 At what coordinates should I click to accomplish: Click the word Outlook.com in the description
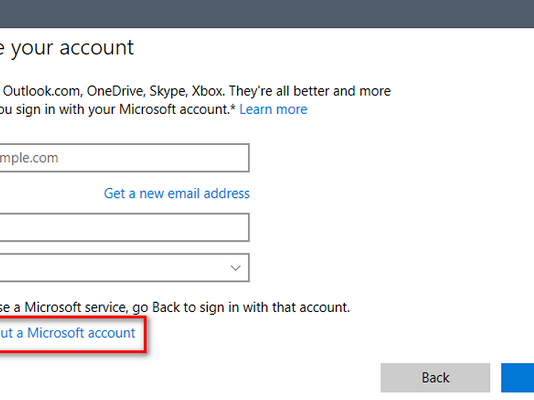click(42, 91)
